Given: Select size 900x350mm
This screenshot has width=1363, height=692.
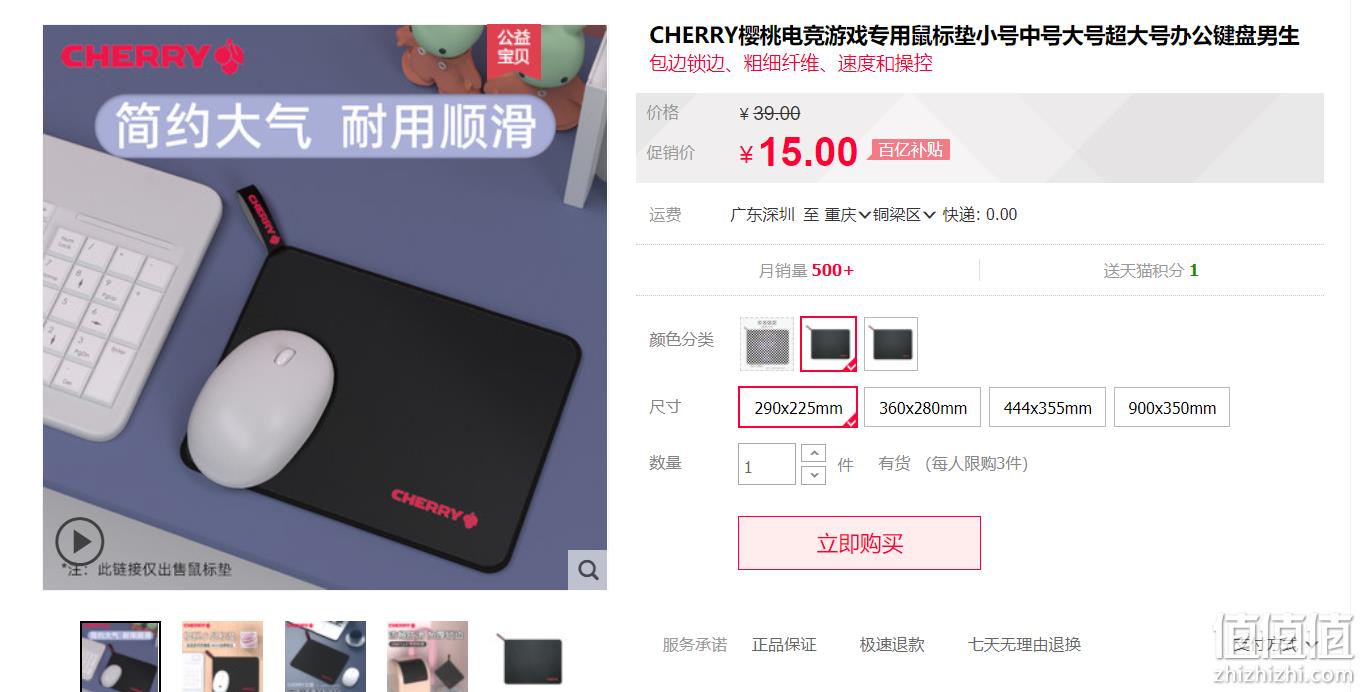Looking at the screenshot, I should [x=1172, y=407].
